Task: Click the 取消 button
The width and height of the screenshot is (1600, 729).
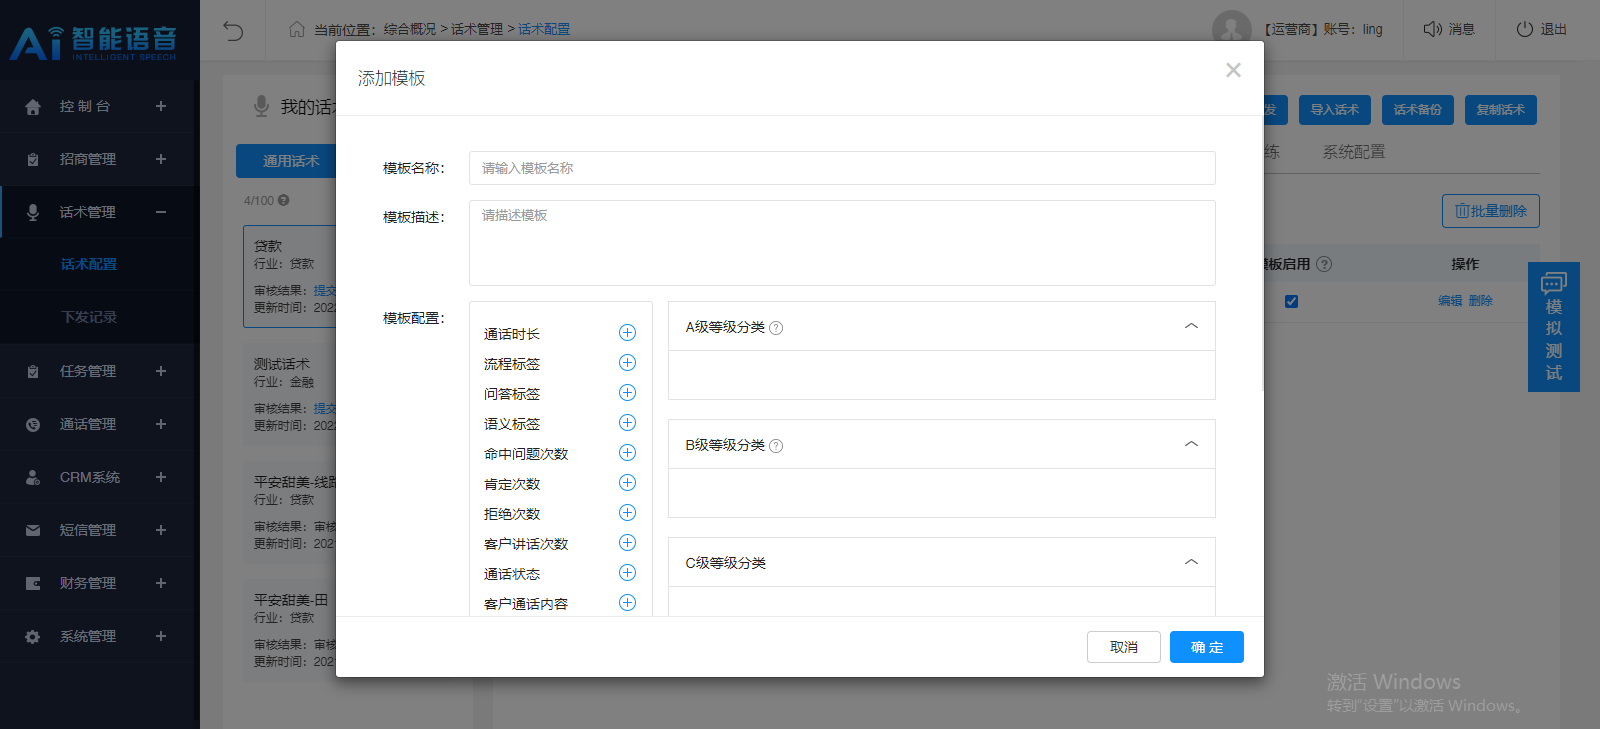Action: (1124, 647)
